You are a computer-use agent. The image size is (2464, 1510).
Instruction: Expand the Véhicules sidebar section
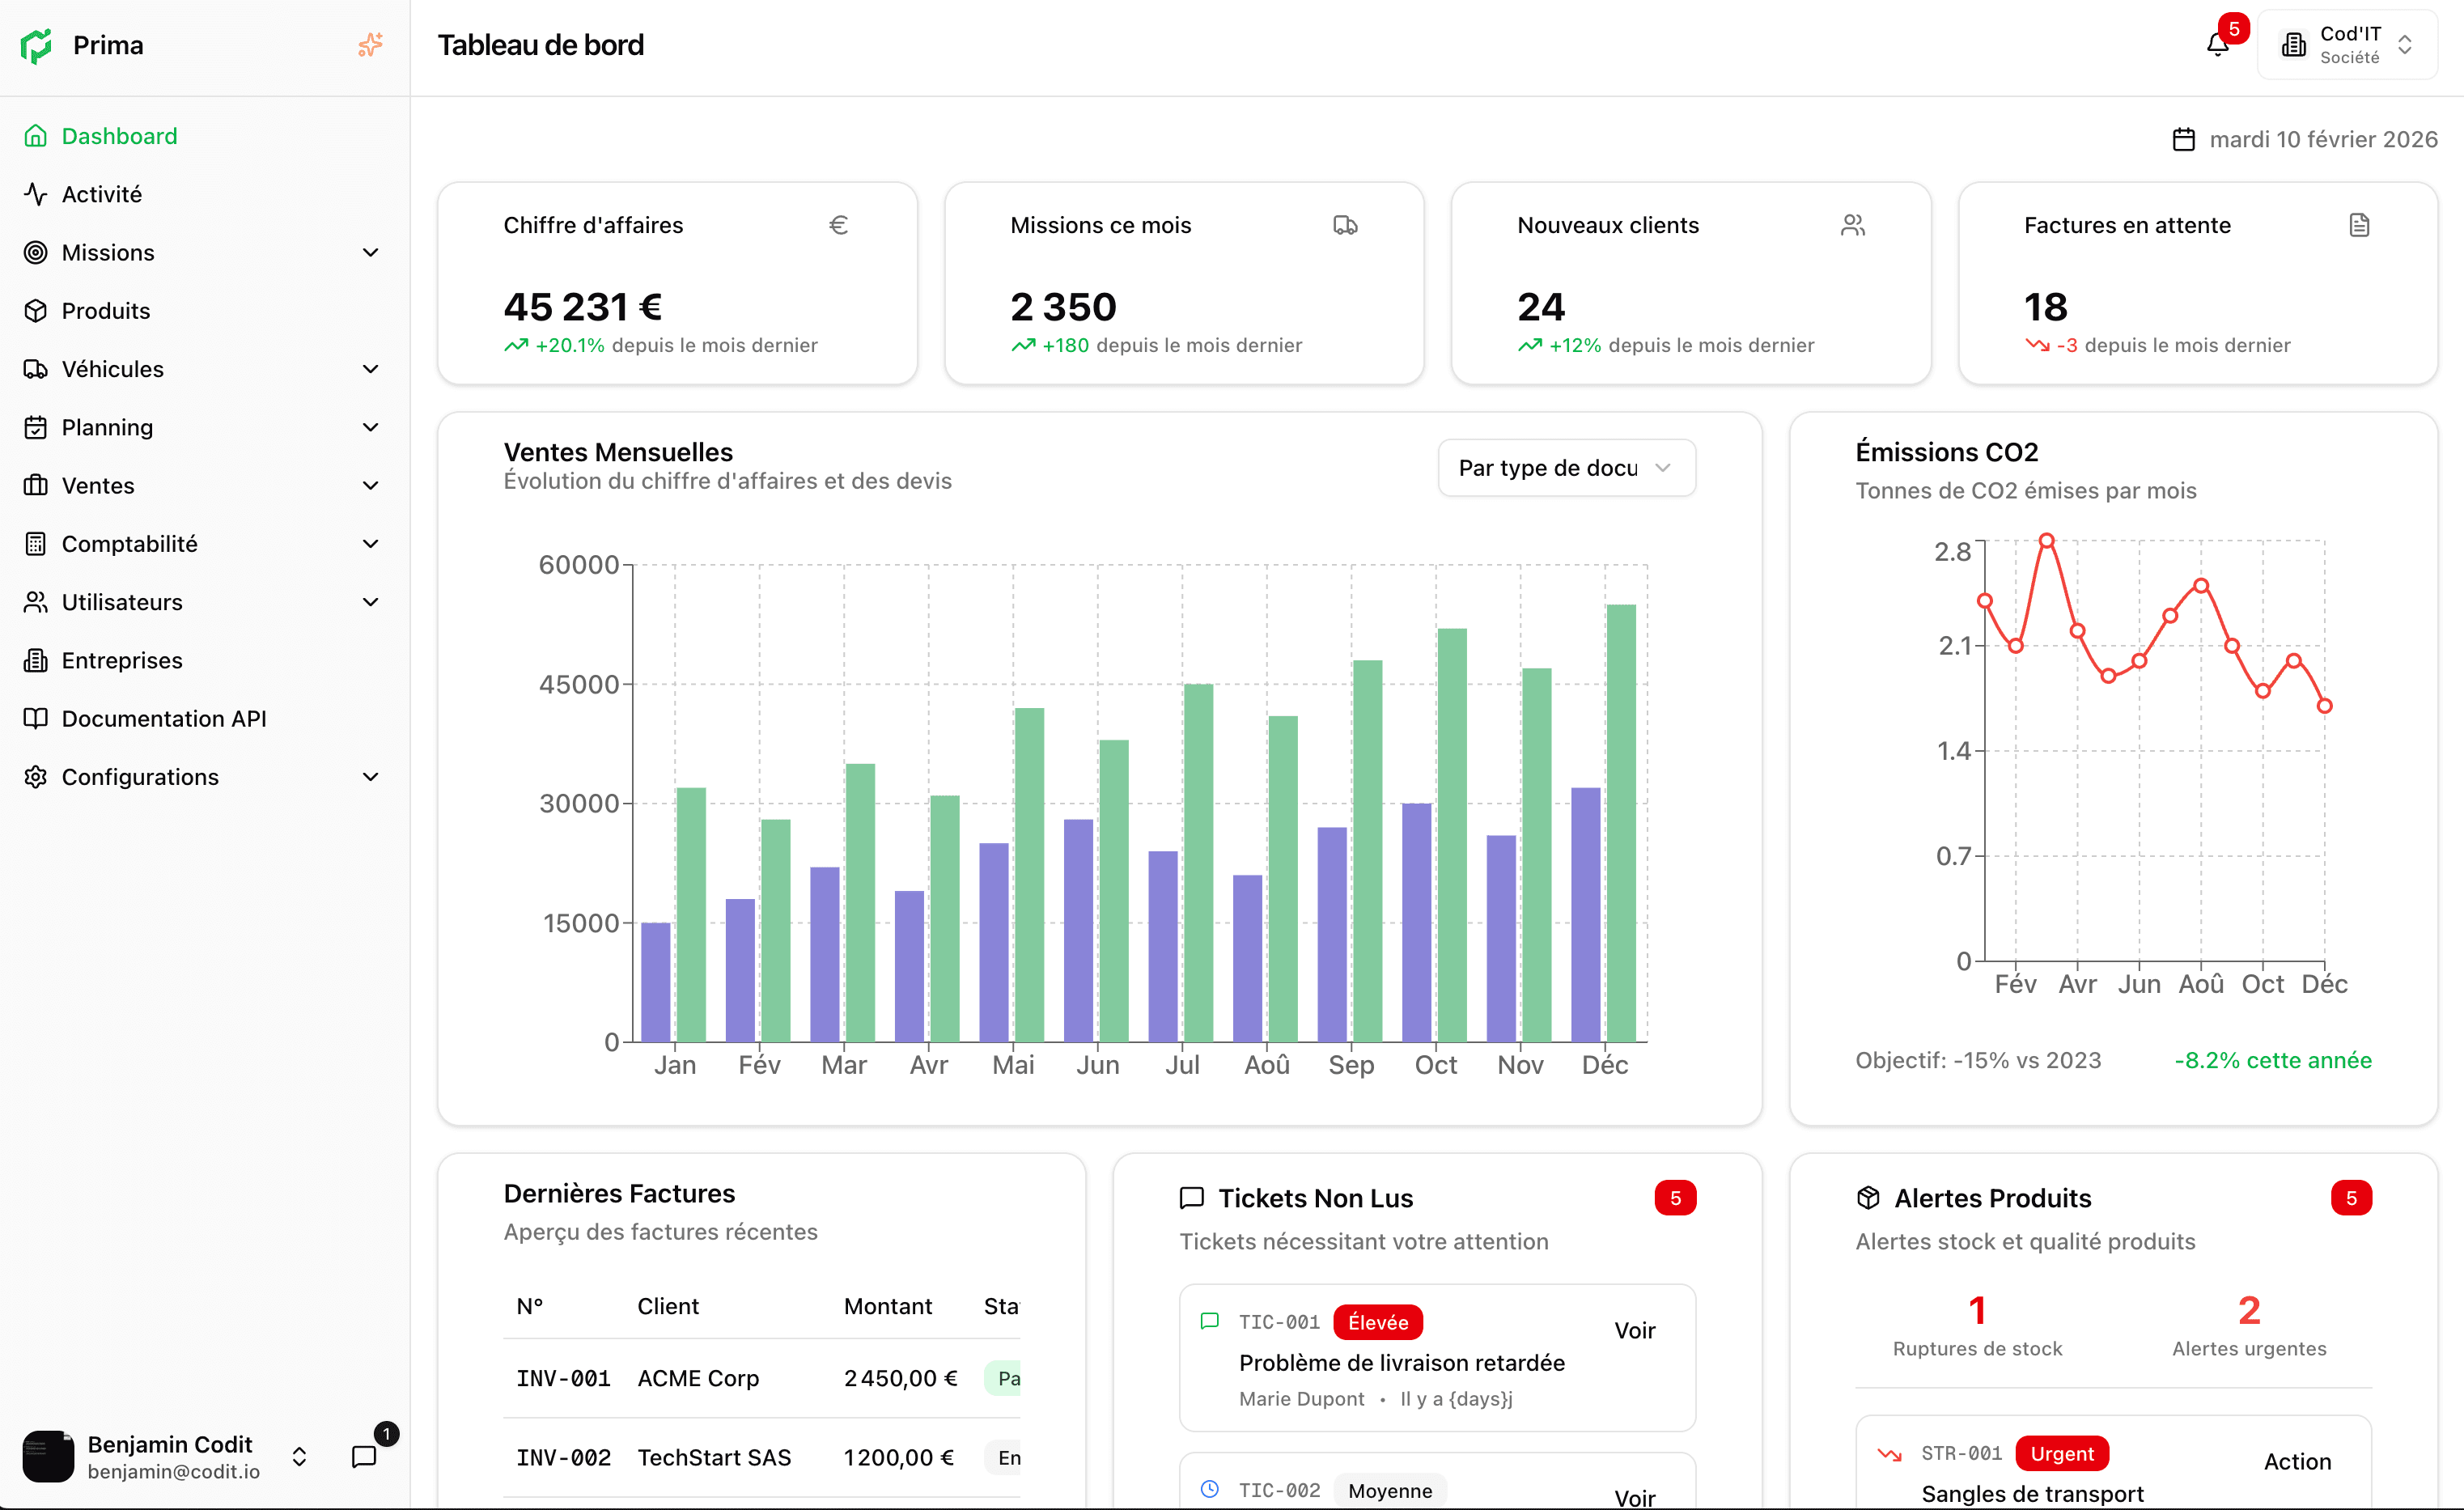click(370, 369)
